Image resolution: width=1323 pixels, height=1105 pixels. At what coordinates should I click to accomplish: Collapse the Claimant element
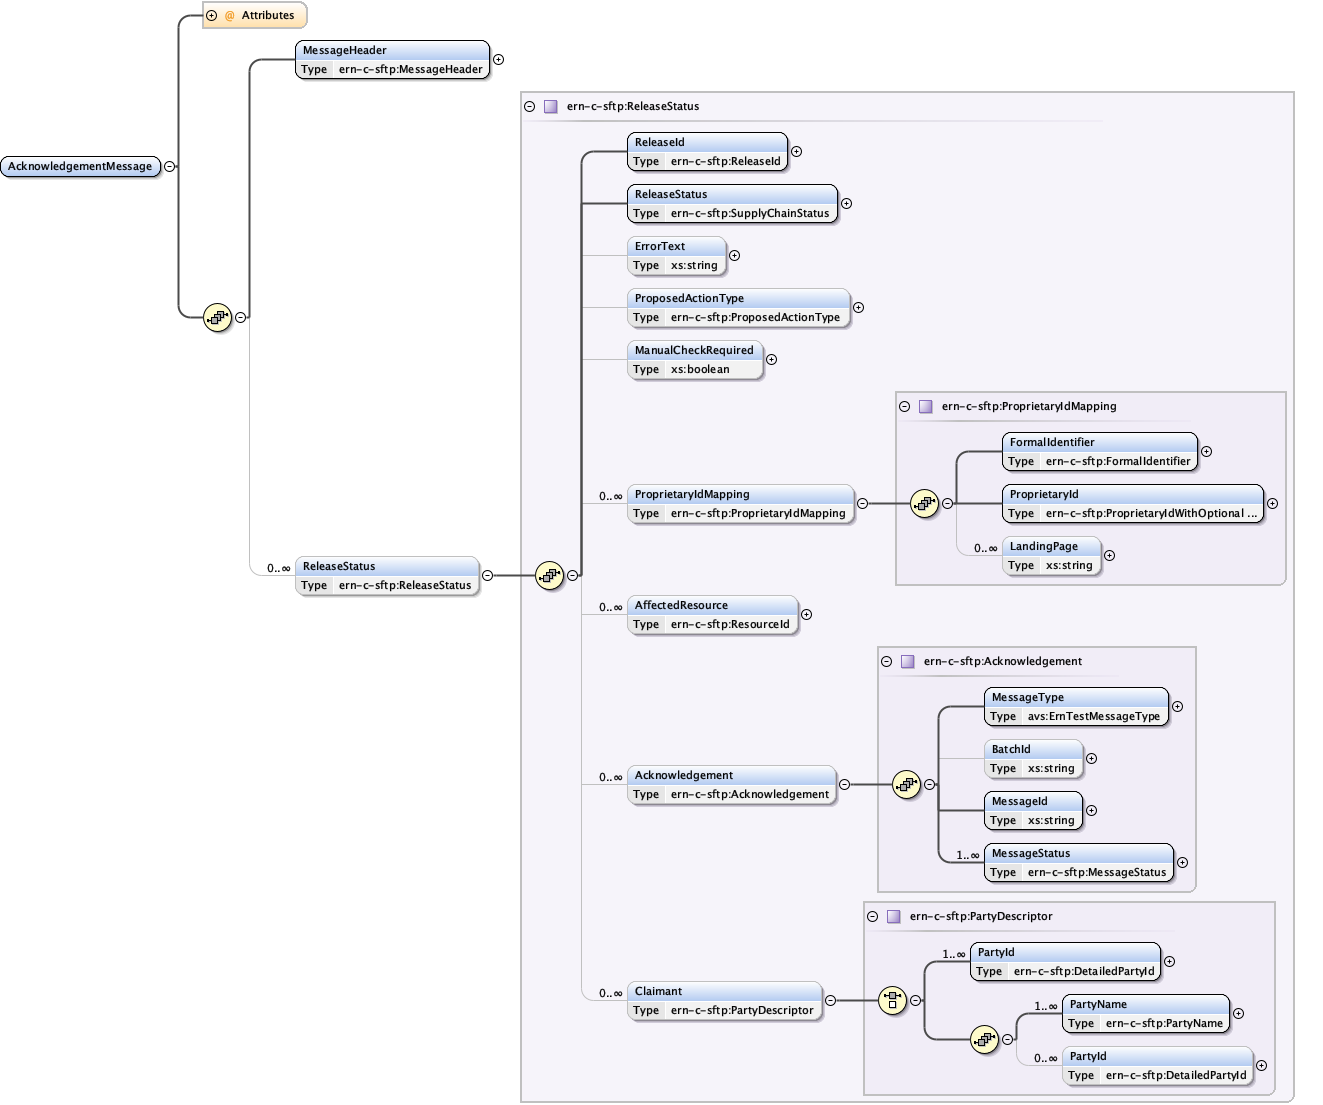830,1001
